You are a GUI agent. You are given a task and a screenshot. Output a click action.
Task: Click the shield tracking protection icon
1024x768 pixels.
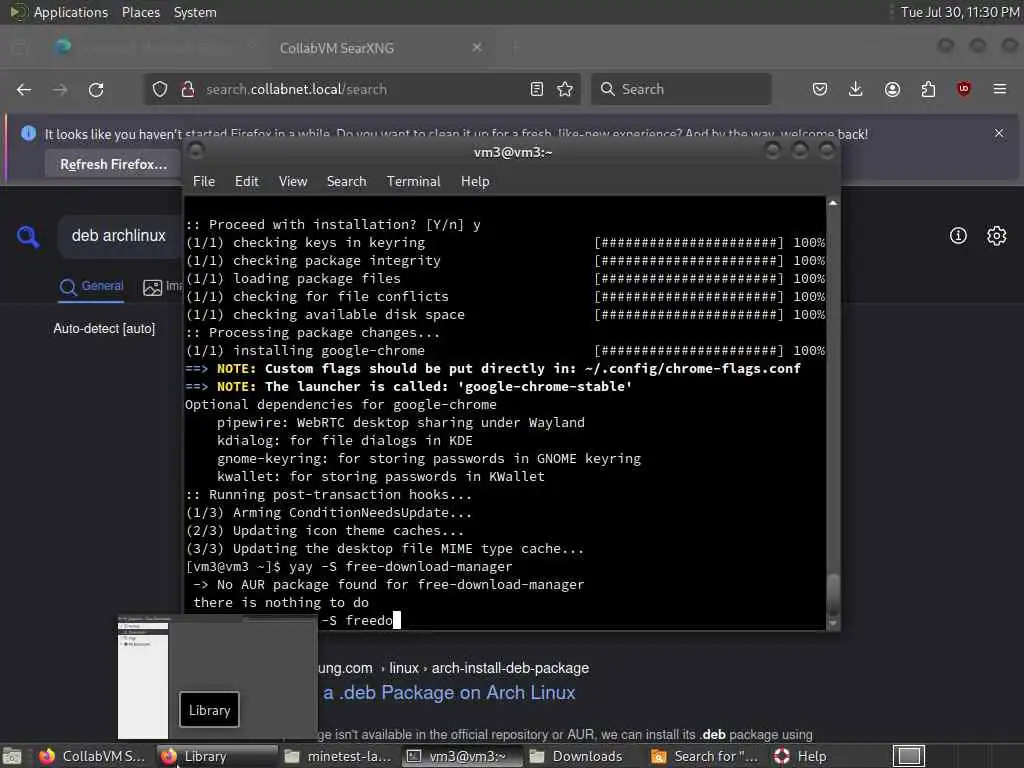point(160,89)
